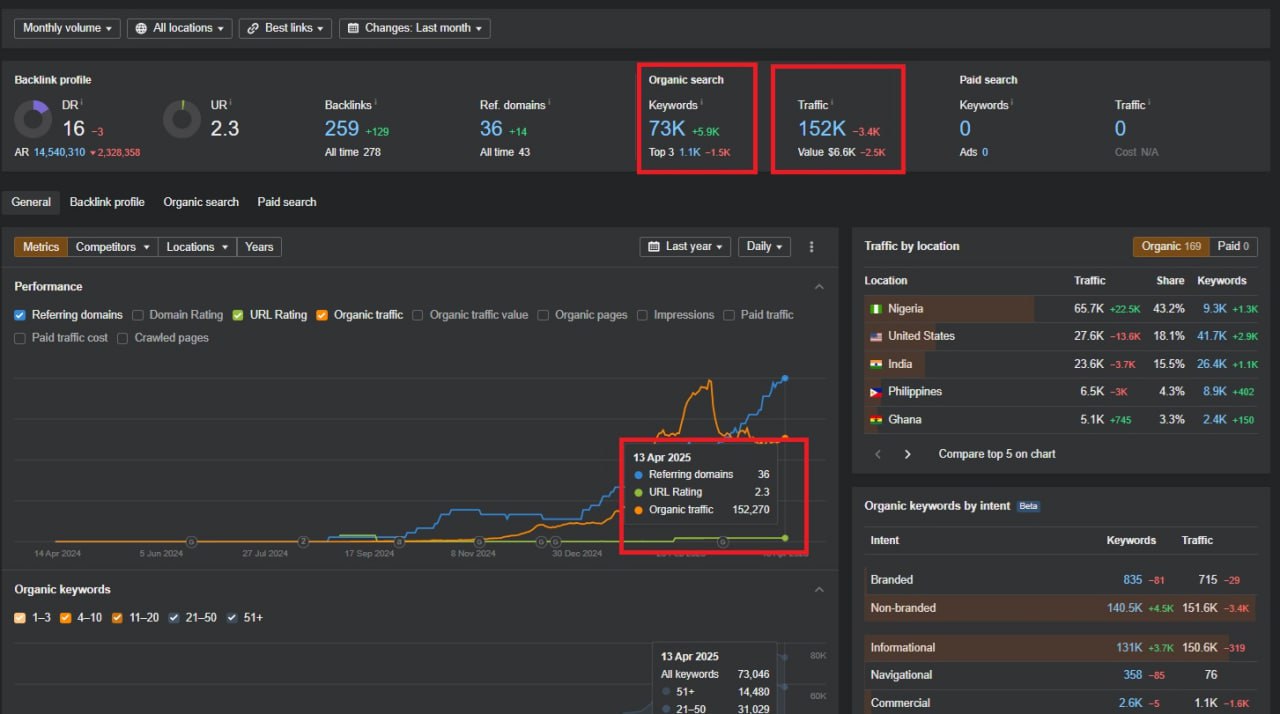Click the info icon beside Backlinks
The width and height of the screenshot is (1280, 714).
click(x=376, y=103)
